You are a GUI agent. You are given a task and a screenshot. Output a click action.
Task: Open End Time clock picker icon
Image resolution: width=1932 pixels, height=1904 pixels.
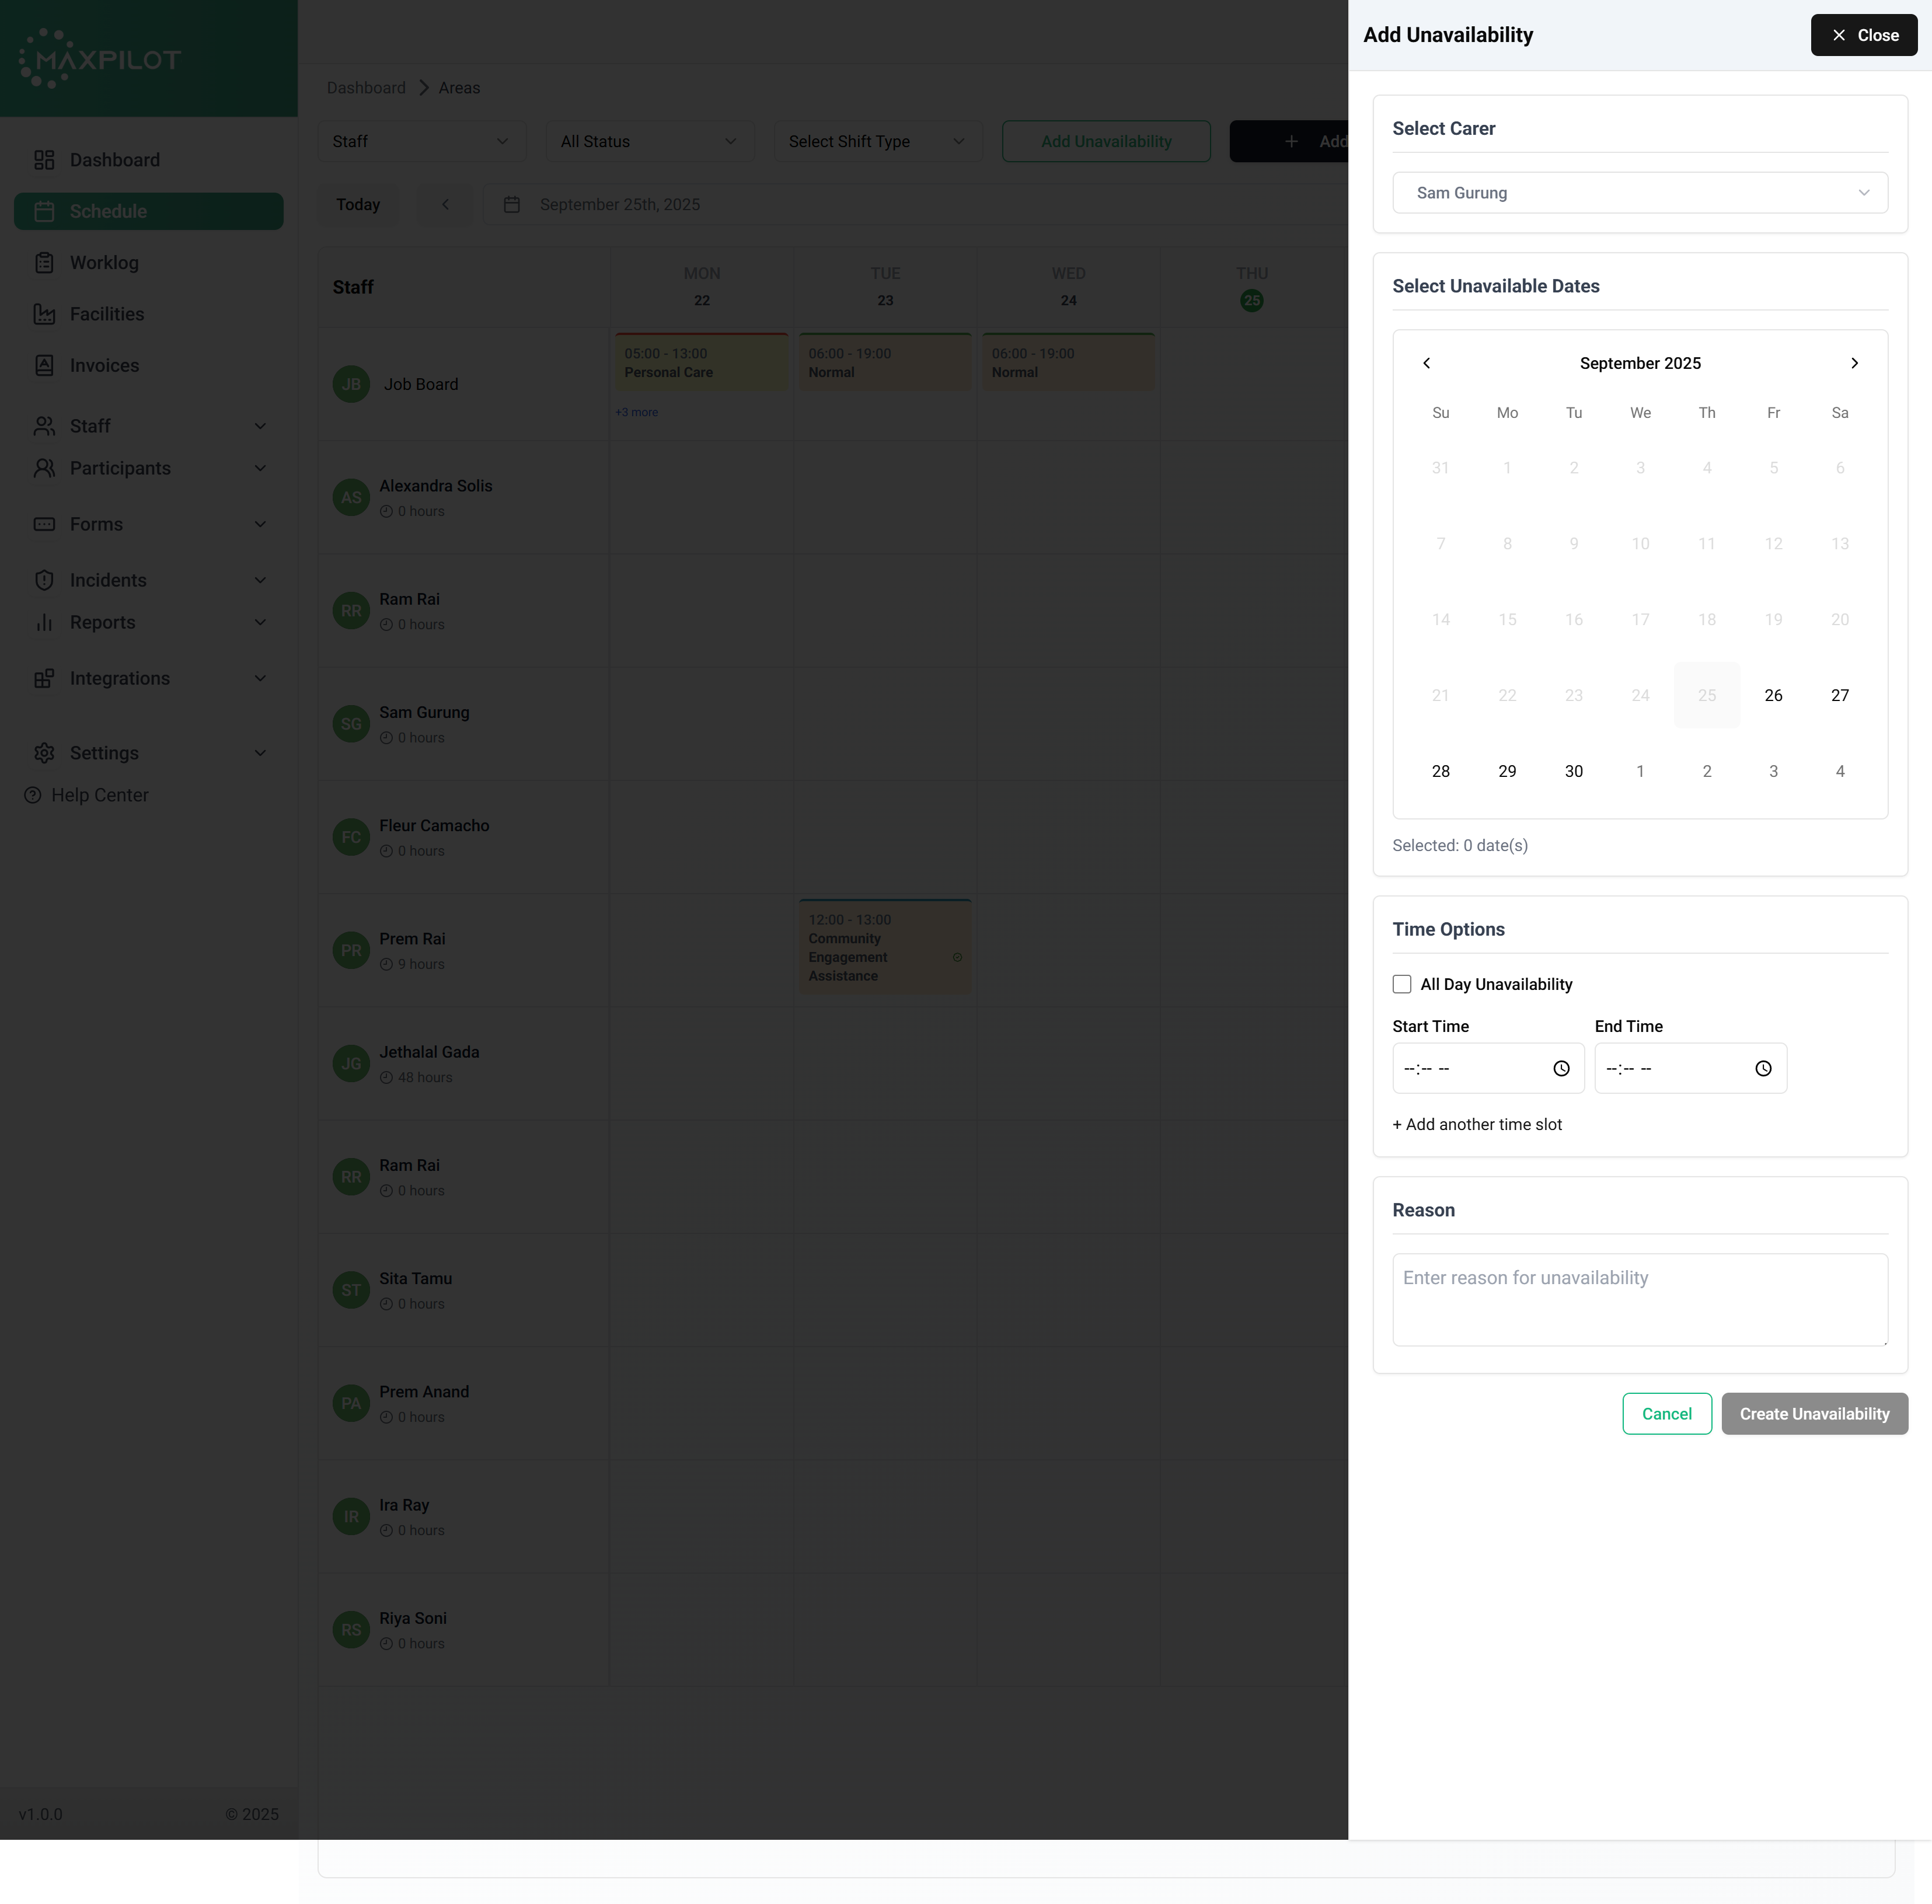pos(1763,1068)
